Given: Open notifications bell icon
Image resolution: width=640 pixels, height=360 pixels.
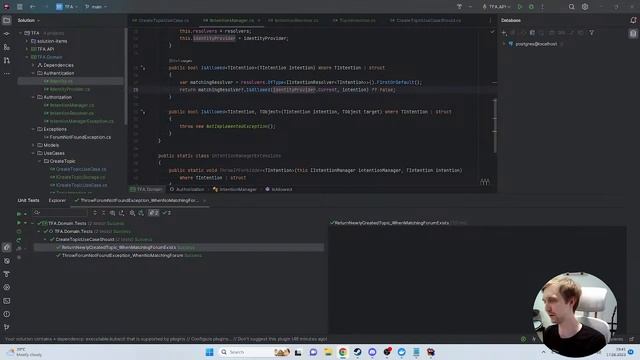Looking at the screenshot, I should (633, 20).
